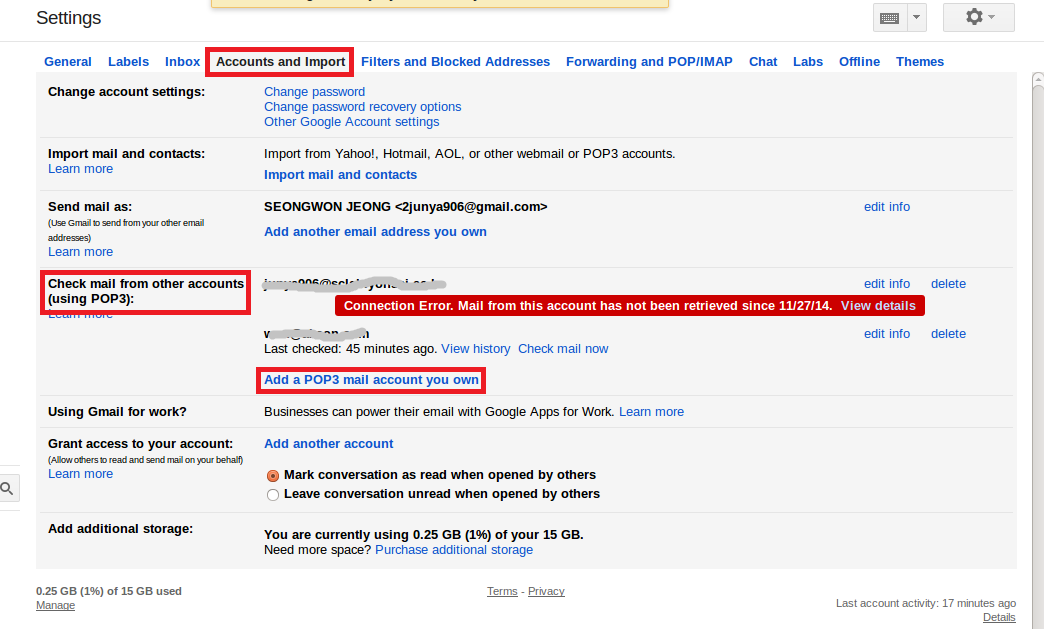
Task: Open Other Google Account settings
Action: (x=352, y=122)
